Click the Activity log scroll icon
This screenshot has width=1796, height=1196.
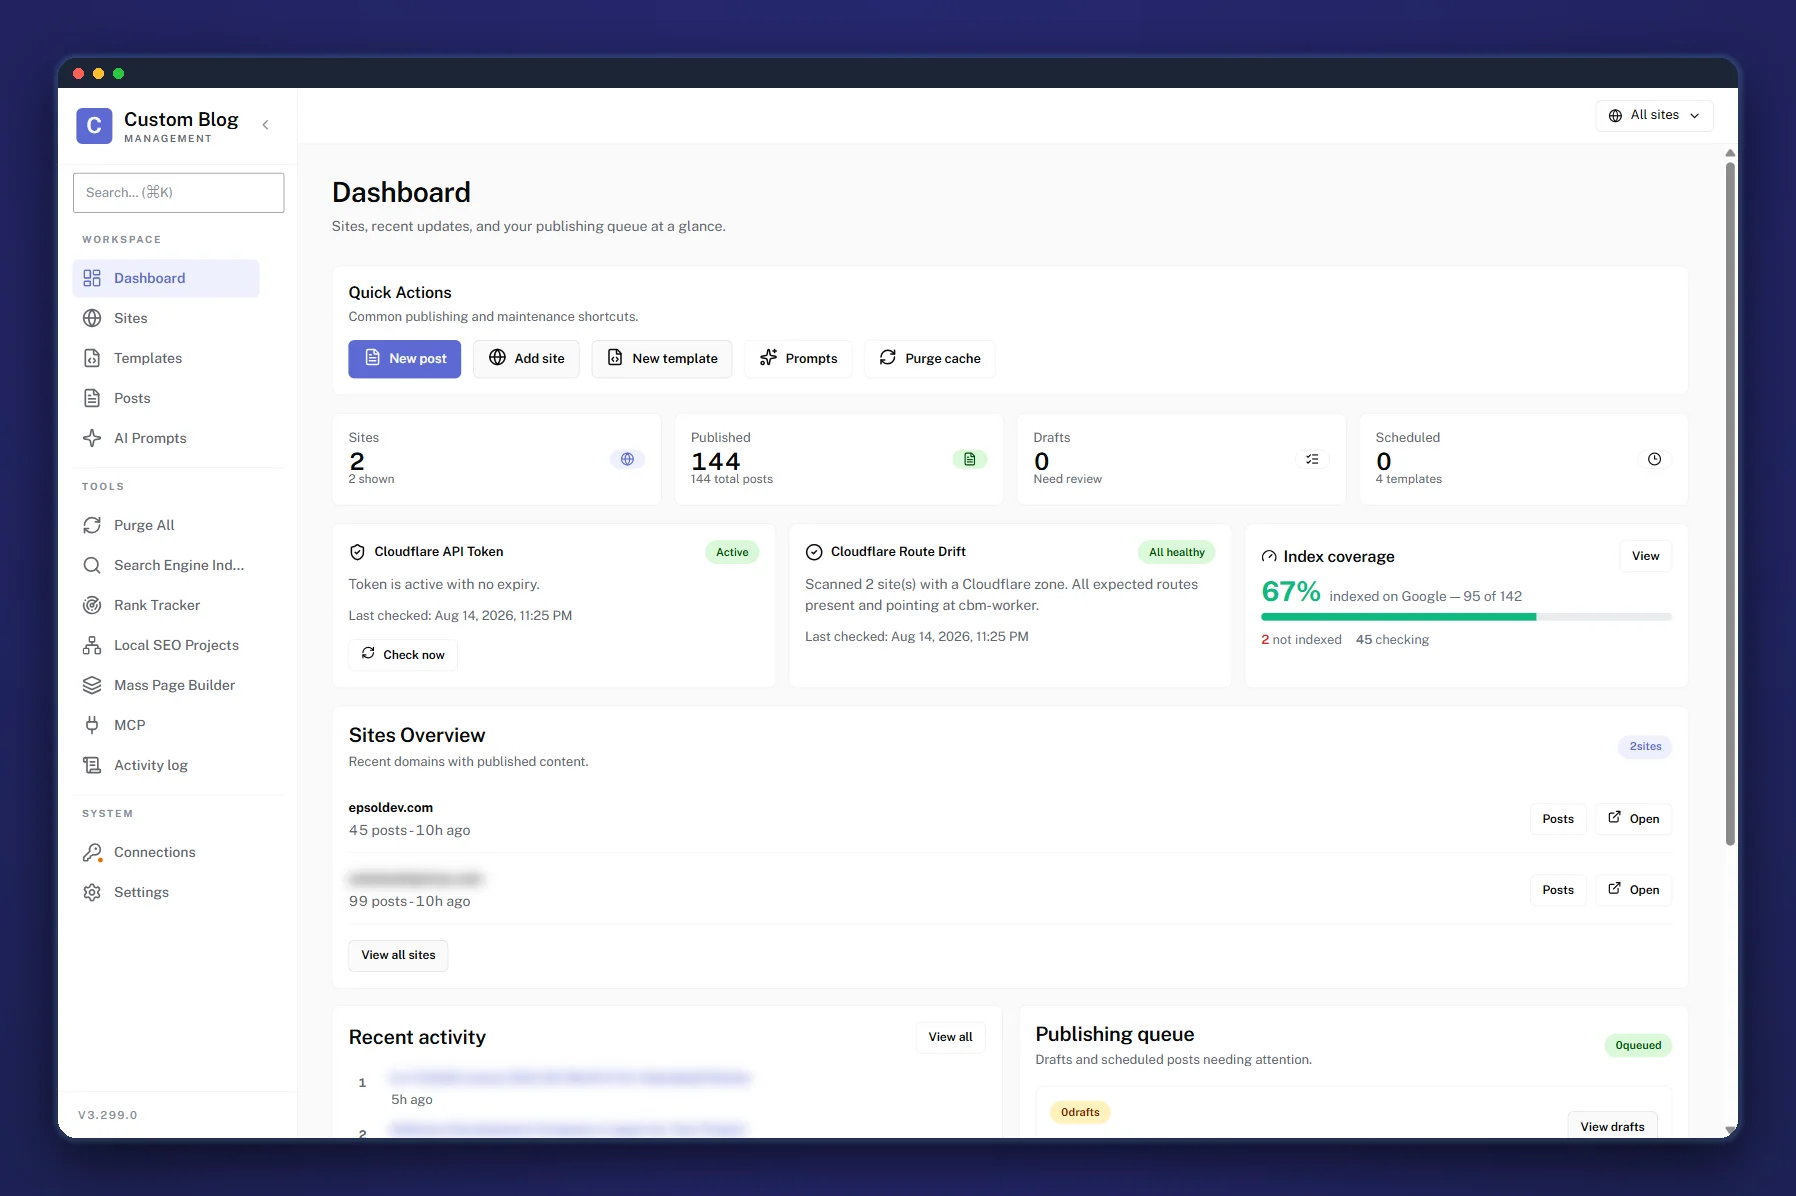pos(92,765)
